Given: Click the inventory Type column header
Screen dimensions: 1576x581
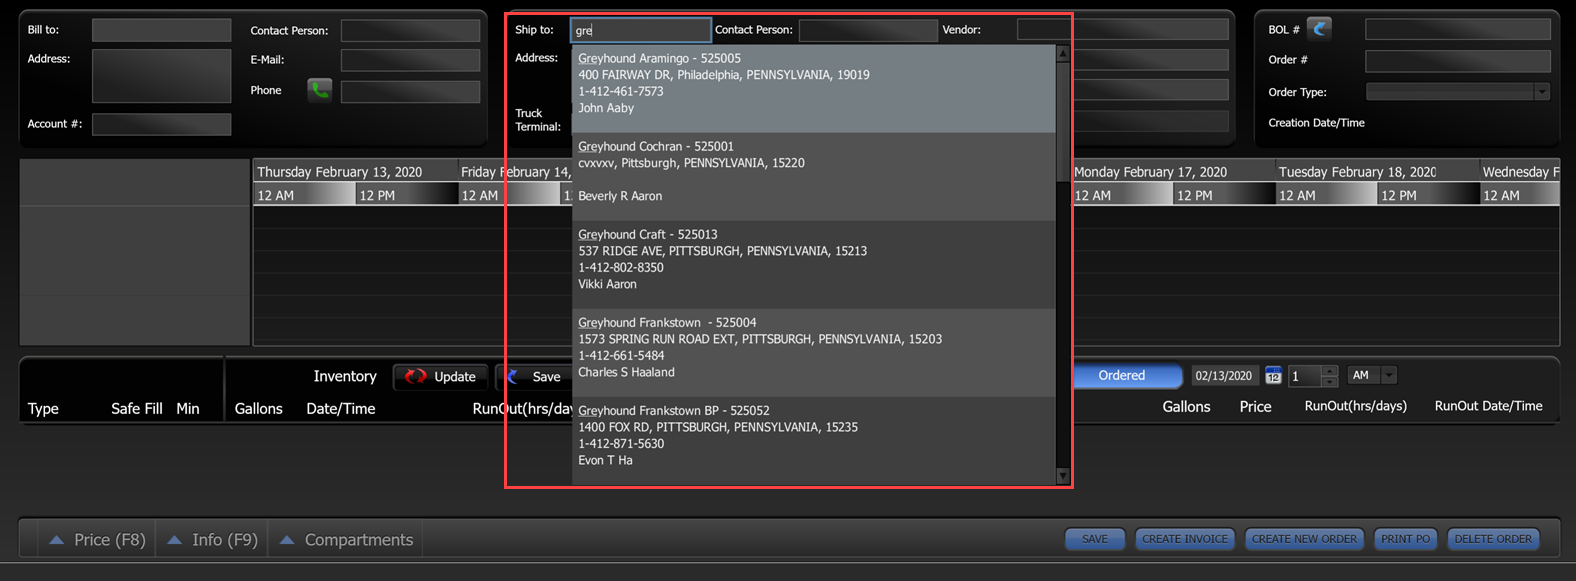Looking at the screenshot, I should click(43, 409).
